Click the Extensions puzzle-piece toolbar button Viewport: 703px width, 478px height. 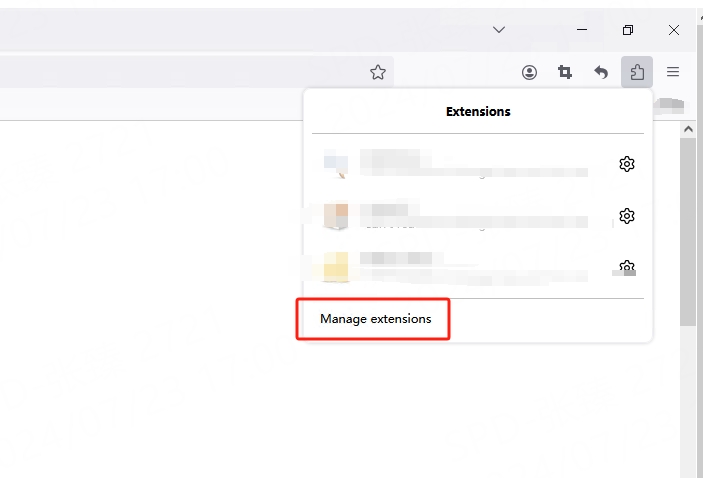click(636, 72)
